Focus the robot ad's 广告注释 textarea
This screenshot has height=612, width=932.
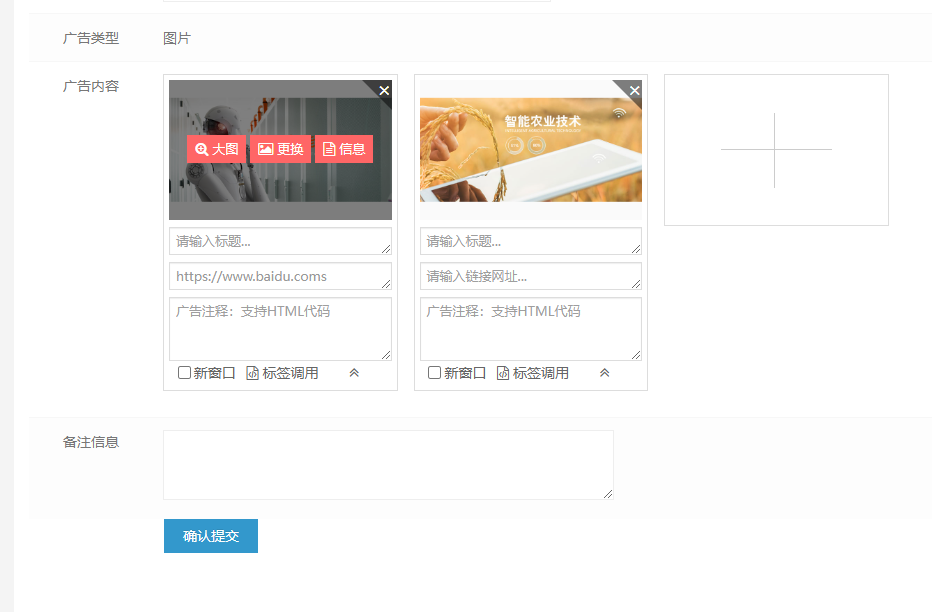pyautogui.click(x=281, y=329)
